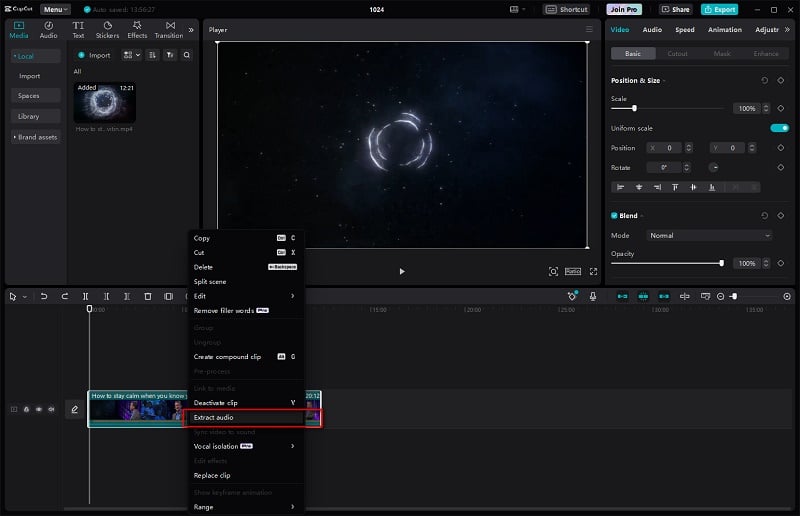Show more top tool tabs chevron
The image size is (800, 516).
pos(191,30)
